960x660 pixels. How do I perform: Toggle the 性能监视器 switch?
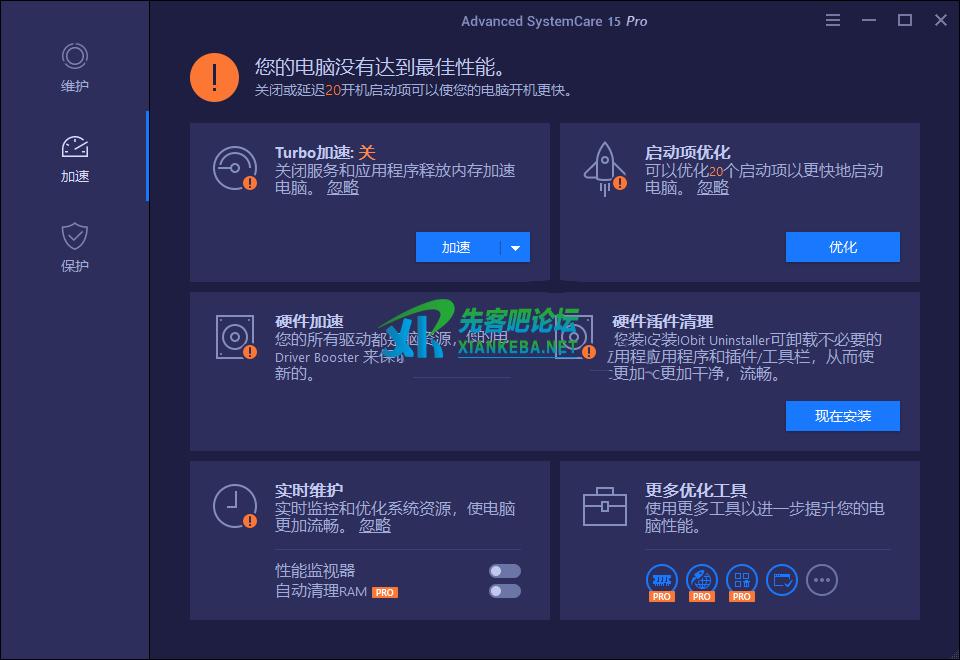tap(504, 571)
